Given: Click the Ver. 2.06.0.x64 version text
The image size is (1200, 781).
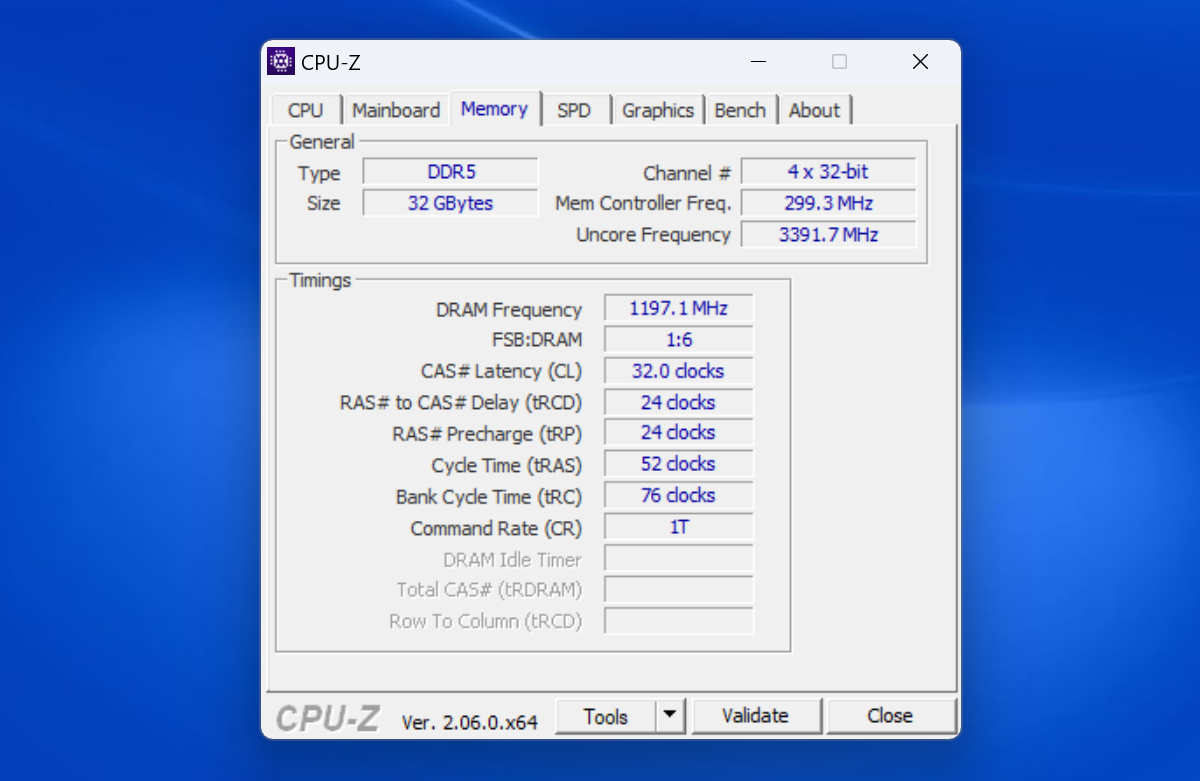Looking at the screenshot, I should tap(470, 721).
